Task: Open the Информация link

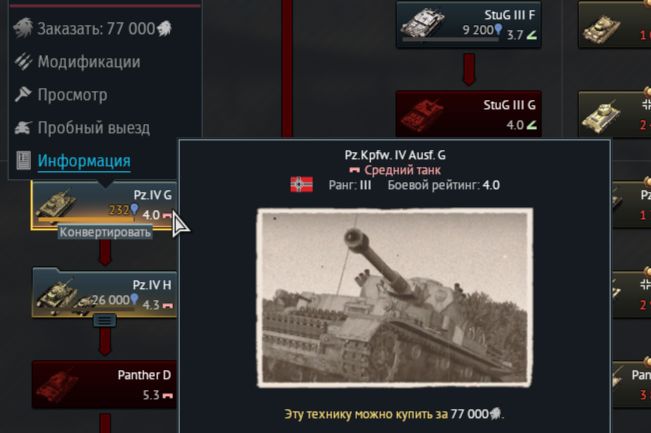Action: click(84, 161)
